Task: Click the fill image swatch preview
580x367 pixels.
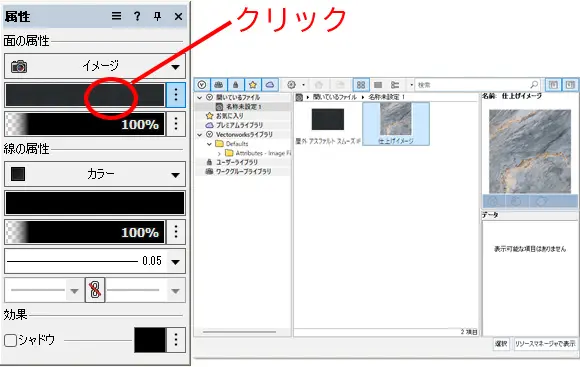Action: pyautogui.click(x=85, y=95)
